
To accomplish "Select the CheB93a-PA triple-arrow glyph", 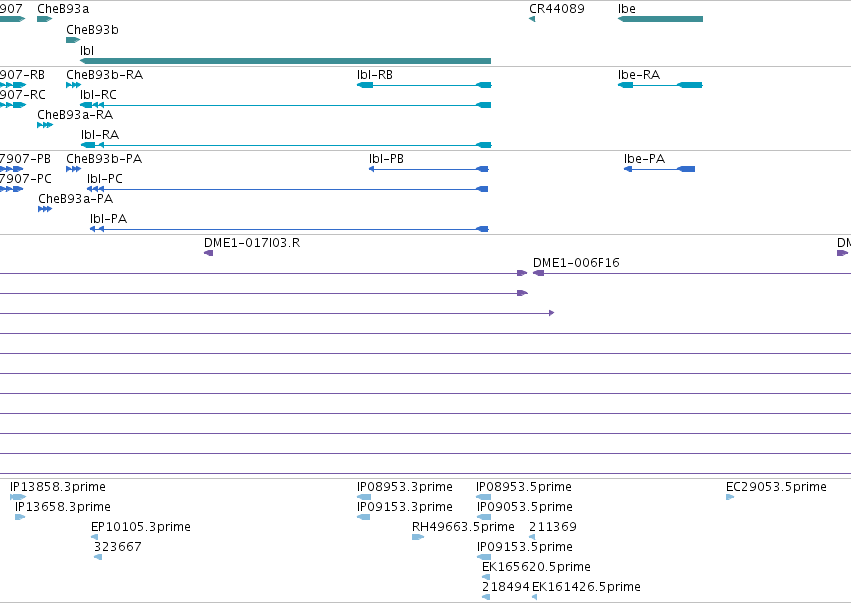I will tap(45, 210).
